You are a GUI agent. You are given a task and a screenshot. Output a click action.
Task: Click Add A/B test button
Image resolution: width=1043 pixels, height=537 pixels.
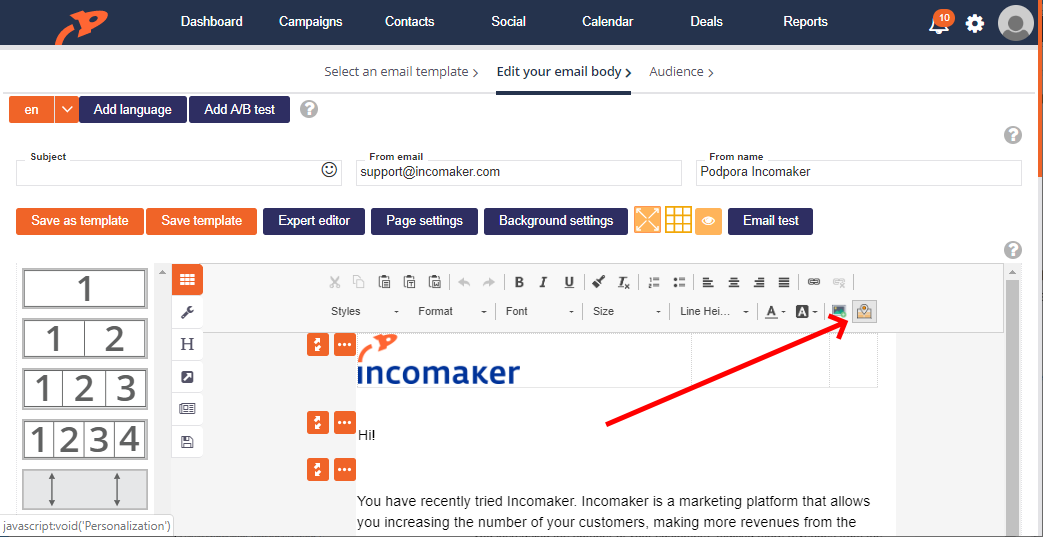click(x=239, y=110)
